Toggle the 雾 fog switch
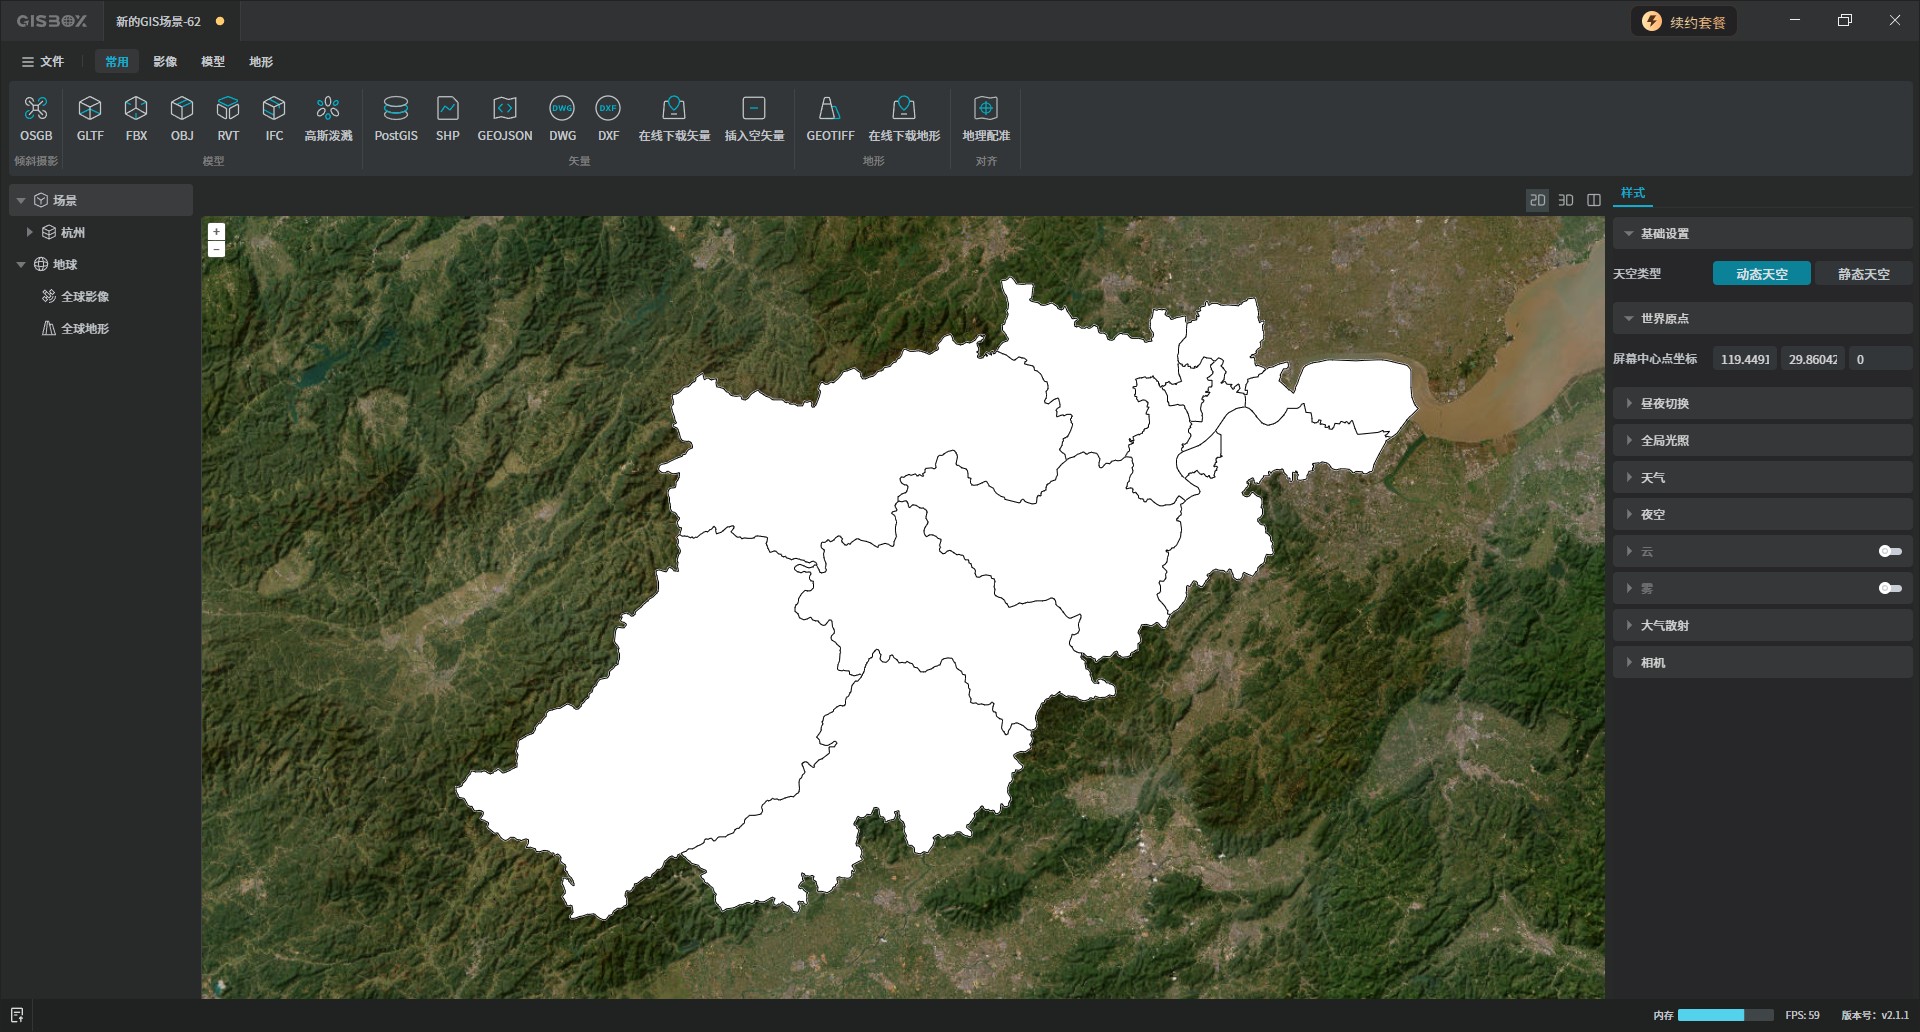1920x1032 pixels. pyautogui.click(x=1889, y=588)
